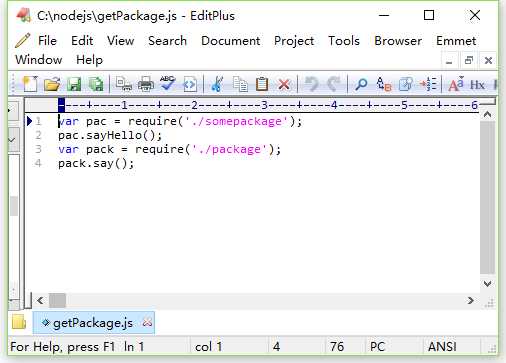Viewport: 506px width, 363px height.
Task: Print the document using printer icon
Action: [146, 84]
